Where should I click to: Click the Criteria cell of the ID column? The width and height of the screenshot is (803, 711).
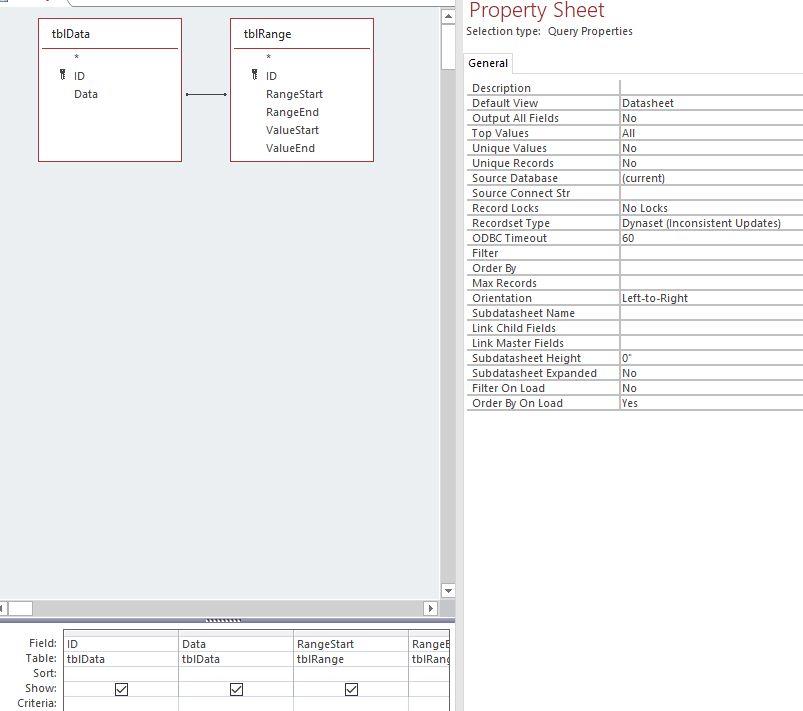[121, 704]
